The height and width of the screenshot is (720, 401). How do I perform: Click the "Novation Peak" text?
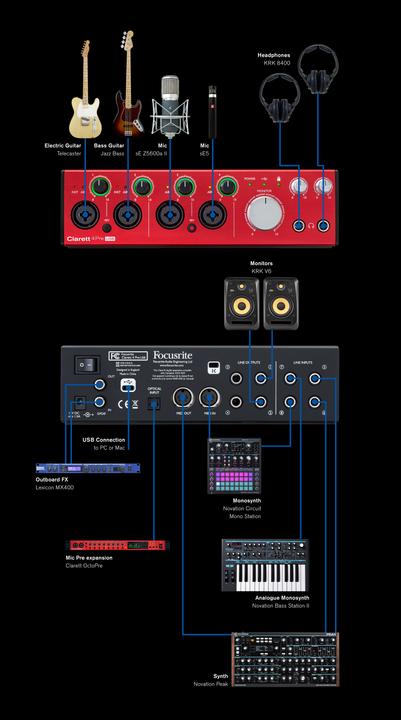(x=210, y=684)
